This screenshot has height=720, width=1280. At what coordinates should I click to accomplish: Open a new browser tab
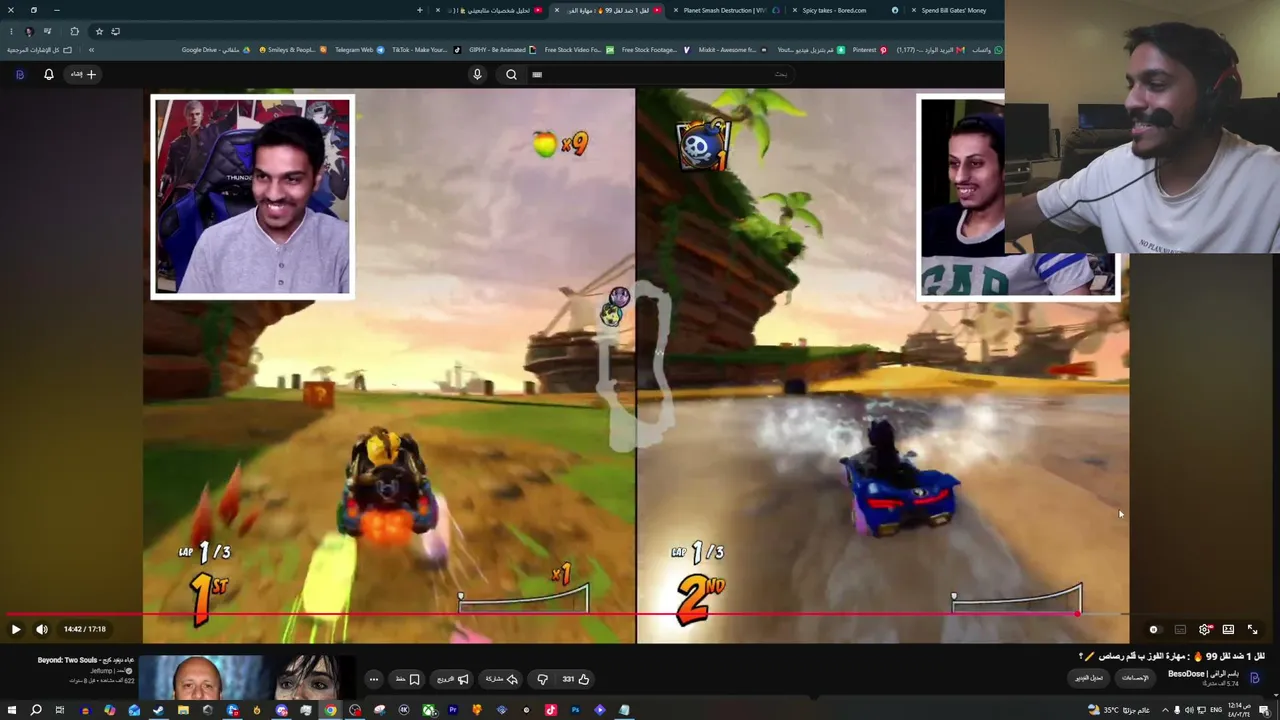420,10
